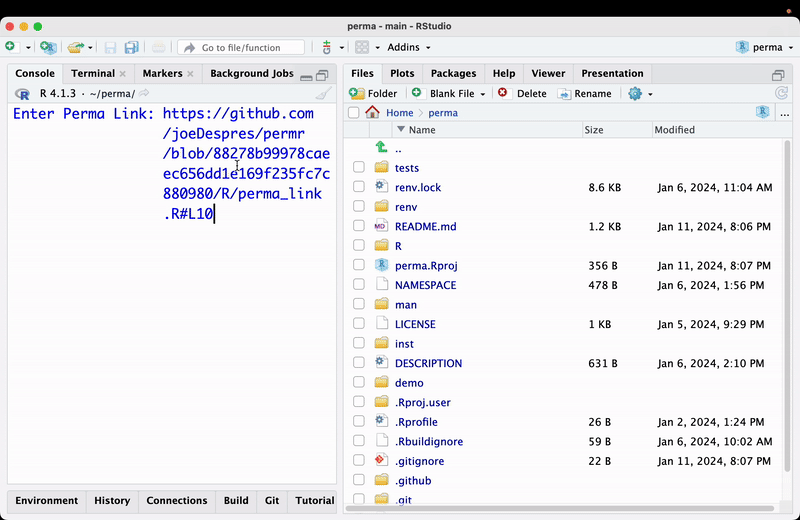
Task: Select the R folder checkbox
Action: pyautogui.click(x=359, y=245)
